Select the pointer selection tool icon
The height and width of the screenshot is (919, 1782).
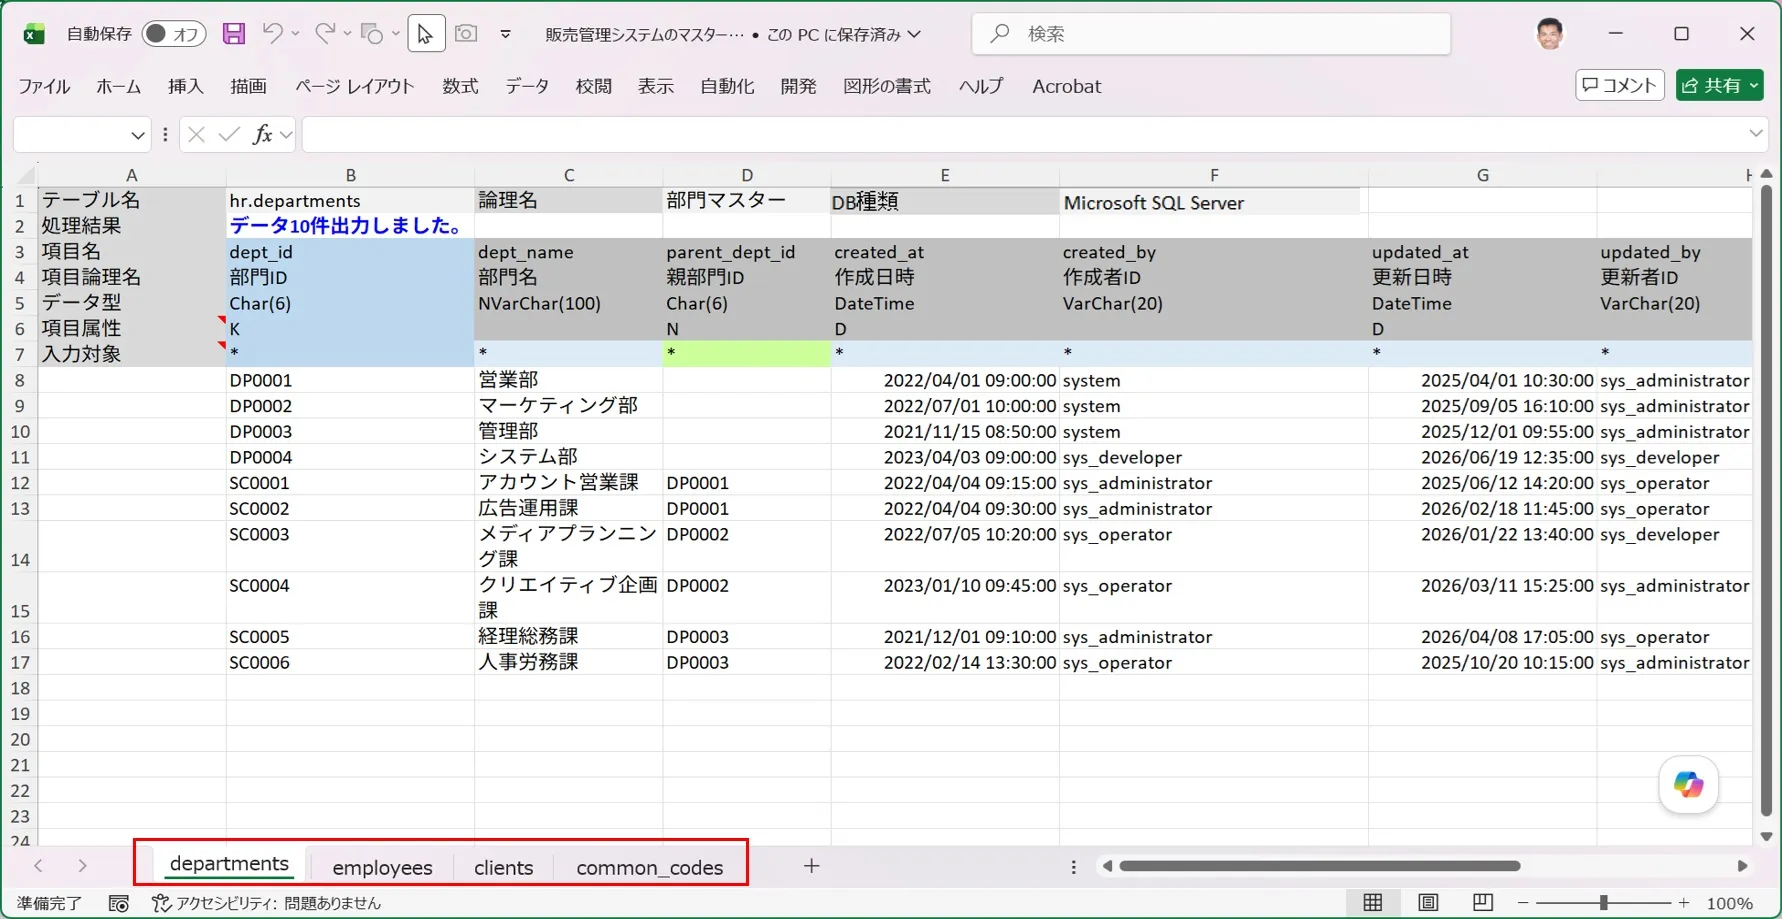point(426,34)
